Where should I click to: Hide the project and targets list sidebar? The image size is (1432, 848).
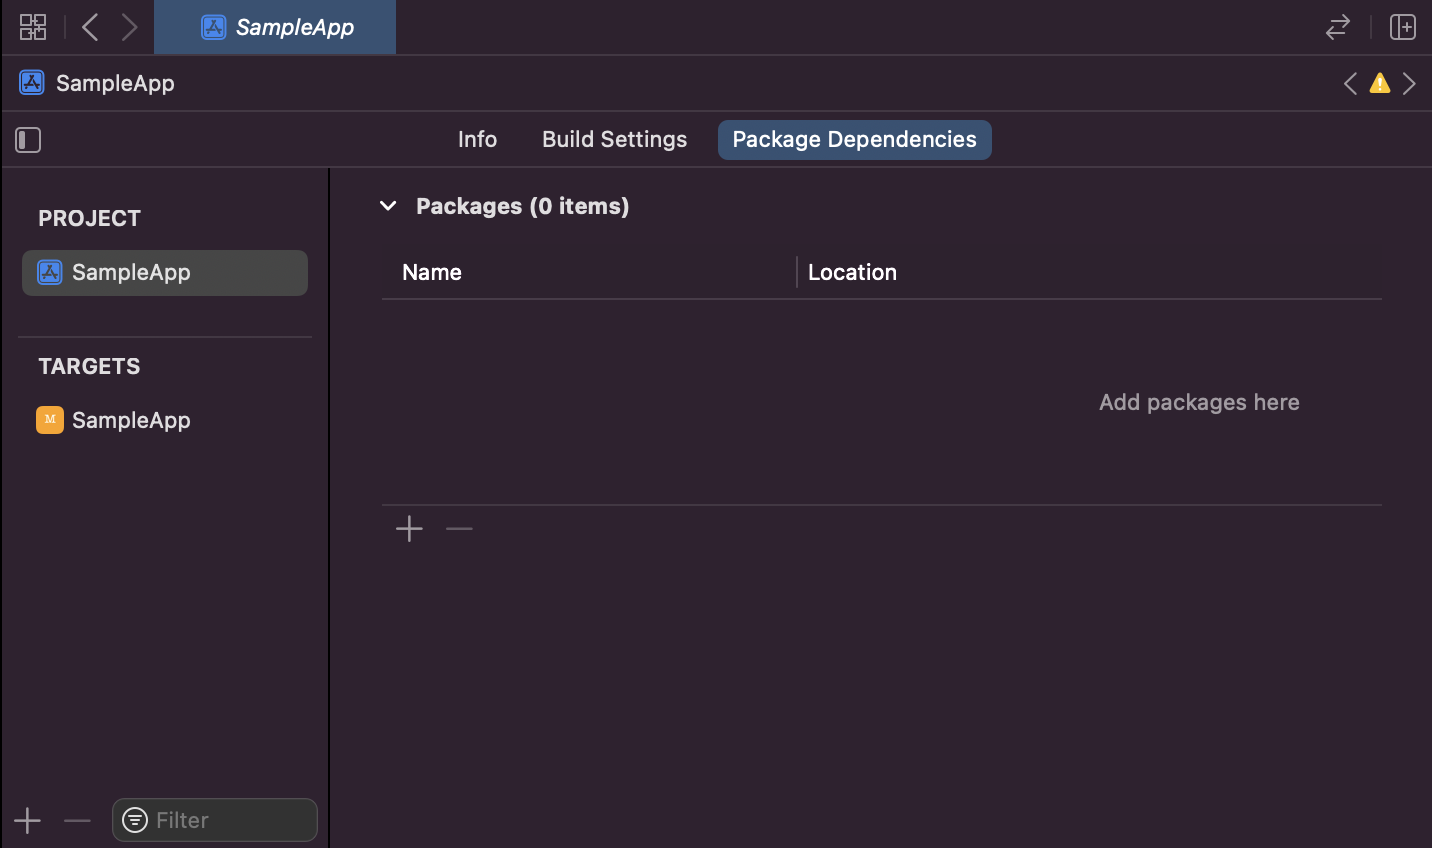tap(28, 140)
